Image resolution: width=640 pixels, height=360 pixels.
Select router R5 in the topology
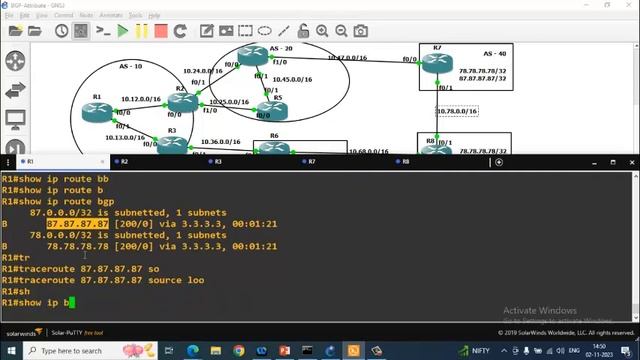(x=272, y=110)
